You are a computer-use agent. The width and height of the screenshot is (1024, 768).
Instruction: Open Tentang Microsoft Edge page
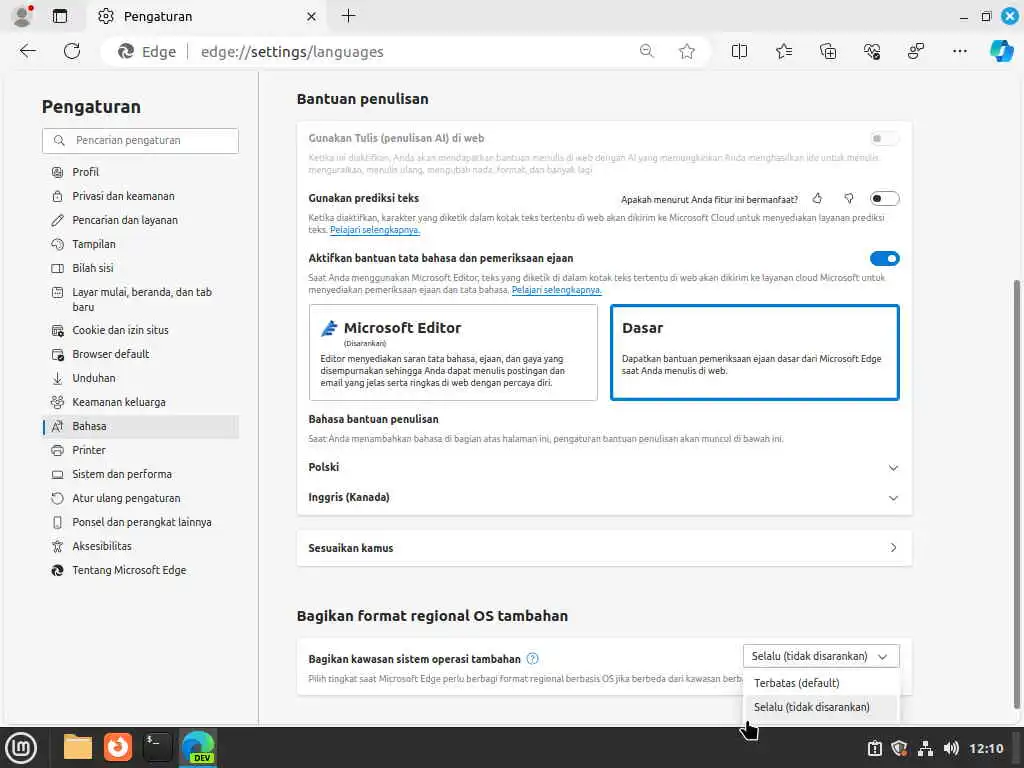[140, 570]
